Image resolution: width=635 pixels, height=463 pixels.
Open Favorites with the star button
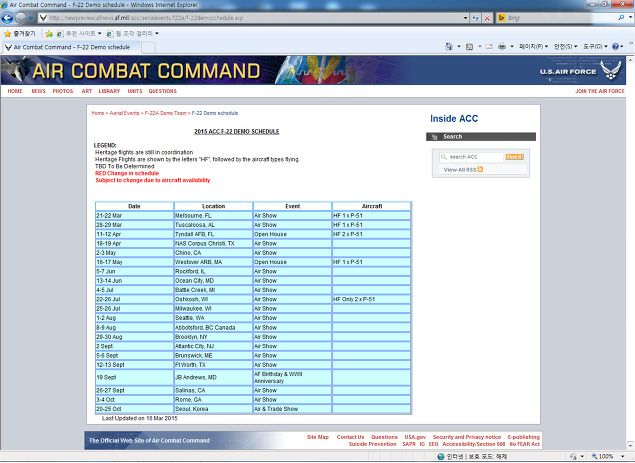point(20,34)
